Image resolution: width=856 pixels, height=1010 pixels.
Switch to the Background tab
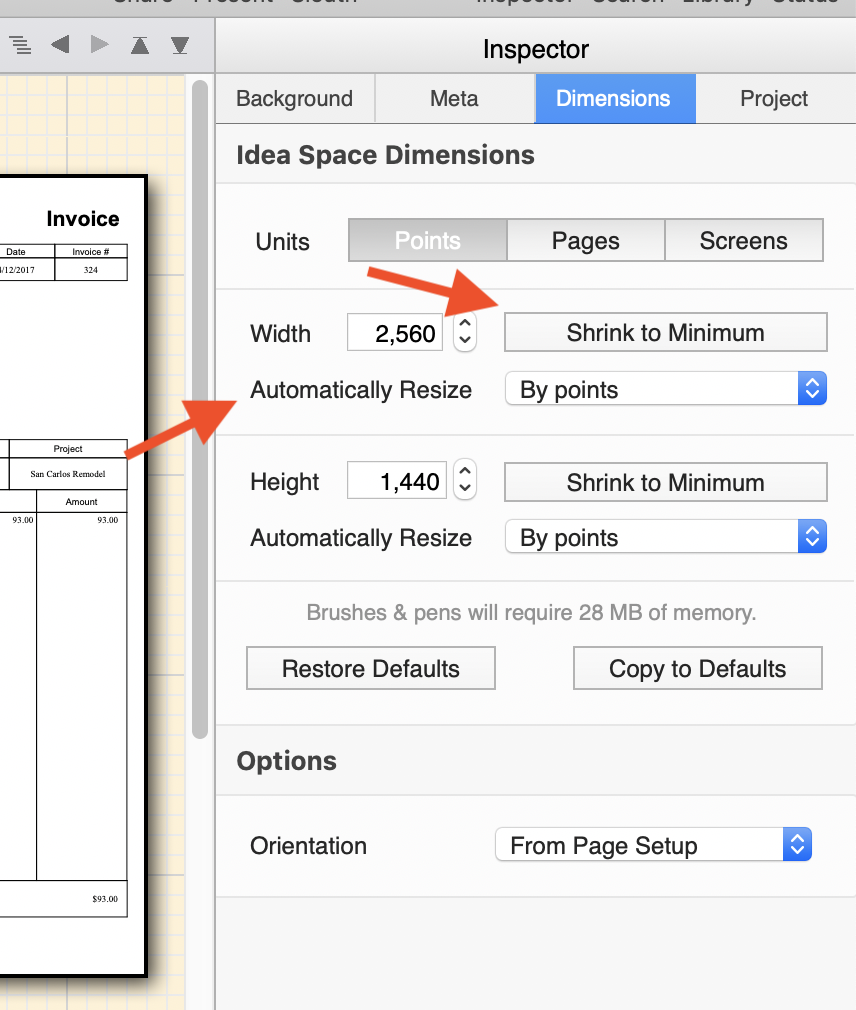pos(294,99)
